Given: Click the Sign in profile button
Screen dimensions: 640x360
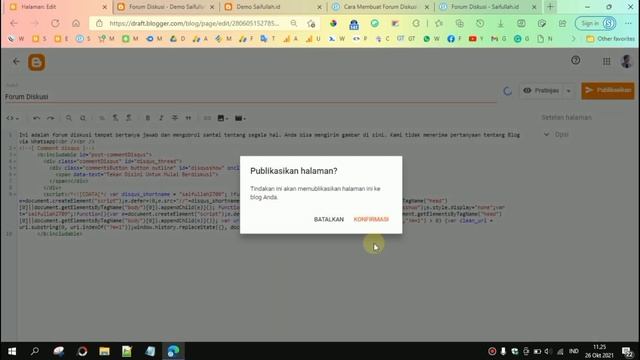Looking at the screenshot, I should point(596,24).
